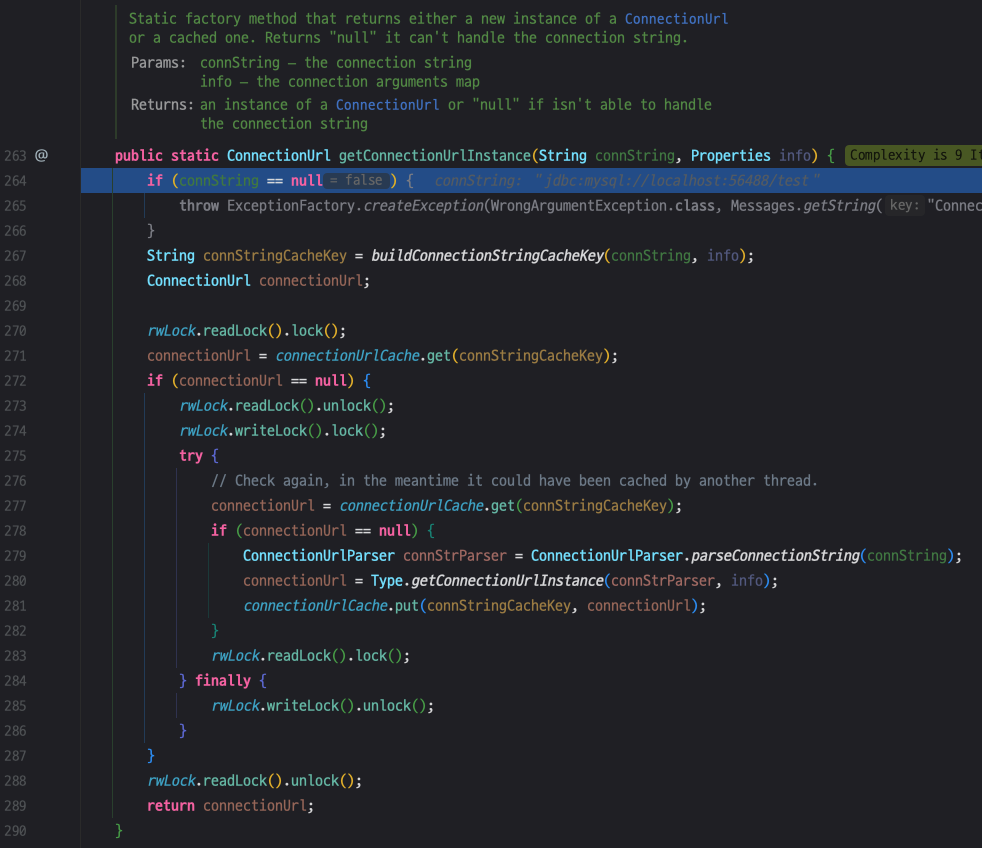Click the 'Params:' label in the doc comment
This screenshot has width=982, height=848.
pos(158,63)
